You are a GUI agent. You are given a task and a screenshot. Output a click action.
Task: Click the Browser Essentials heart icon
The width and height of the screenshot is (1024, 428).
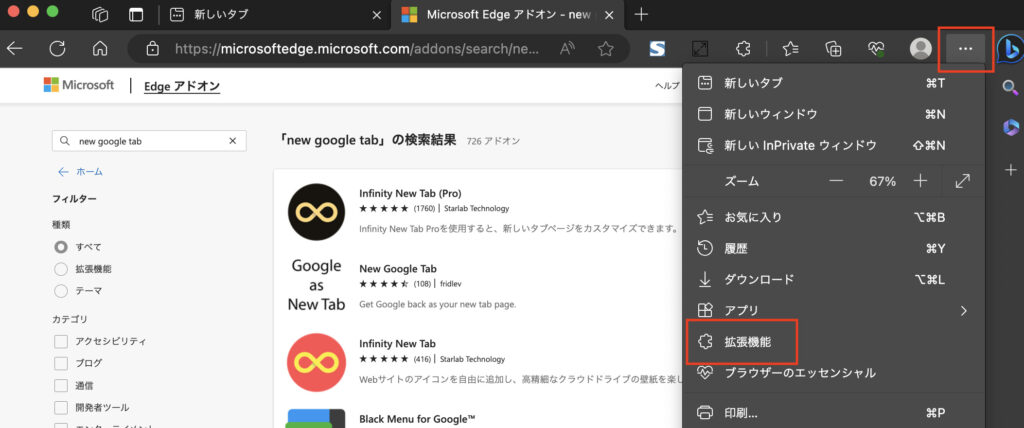point(876,48)
